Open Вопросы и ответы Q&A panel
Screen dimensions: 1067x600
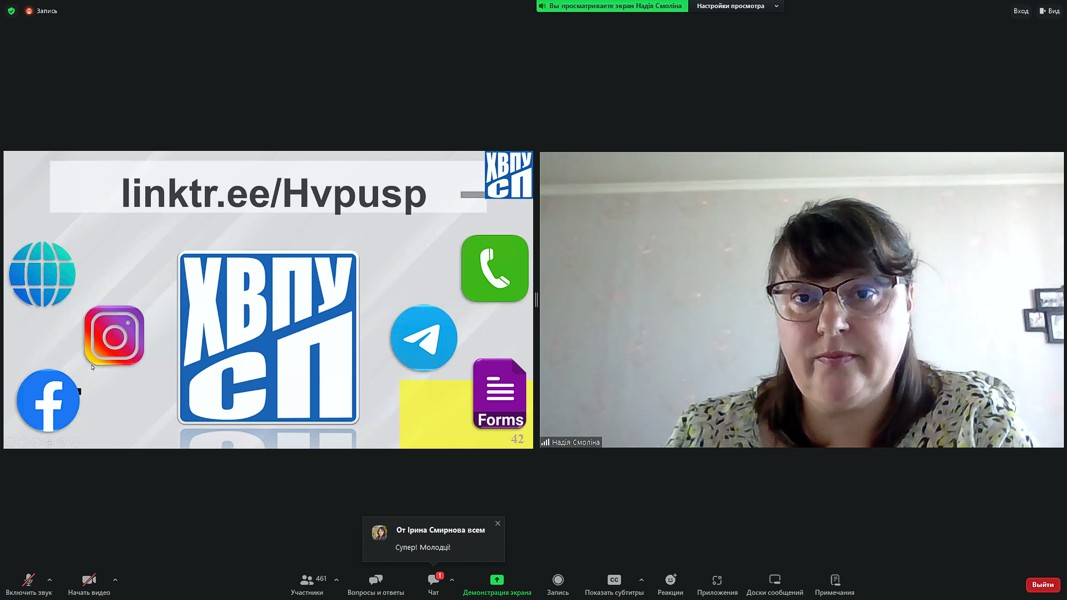click(376, 584)
